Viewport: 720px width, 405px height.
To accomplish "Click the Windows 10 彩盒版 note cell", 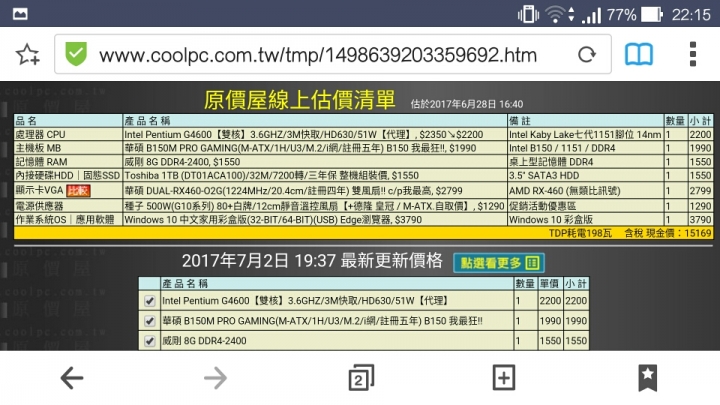I will (585, 219).
